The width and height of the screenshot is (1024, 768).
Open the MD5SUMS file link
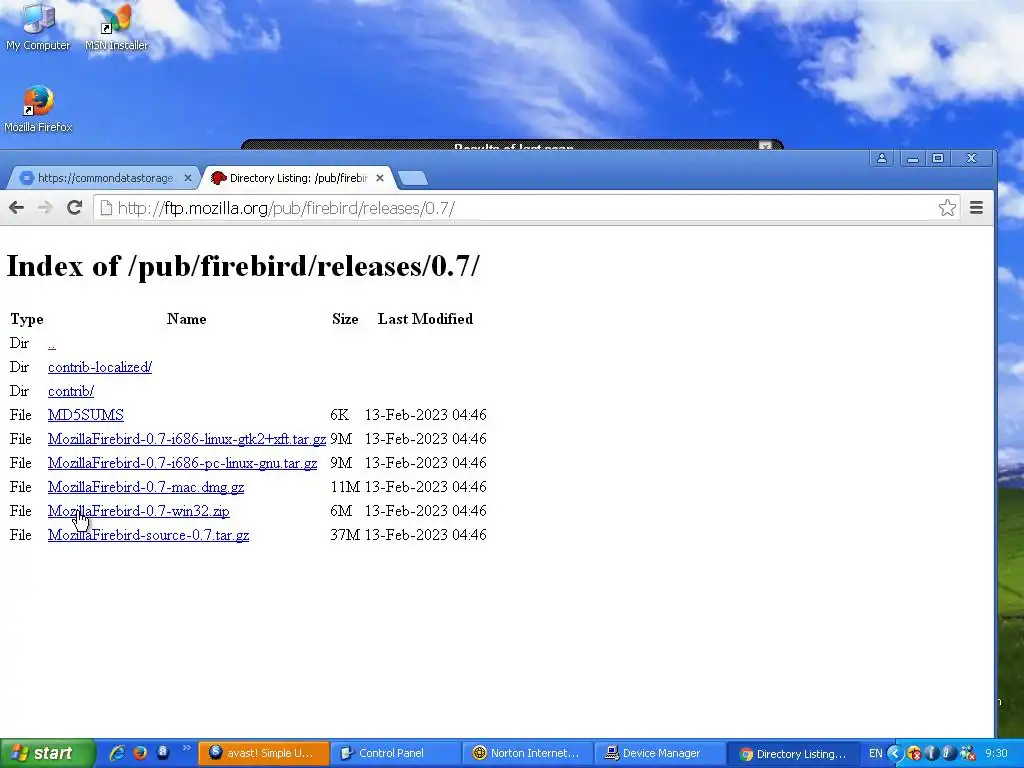(86, 415)
